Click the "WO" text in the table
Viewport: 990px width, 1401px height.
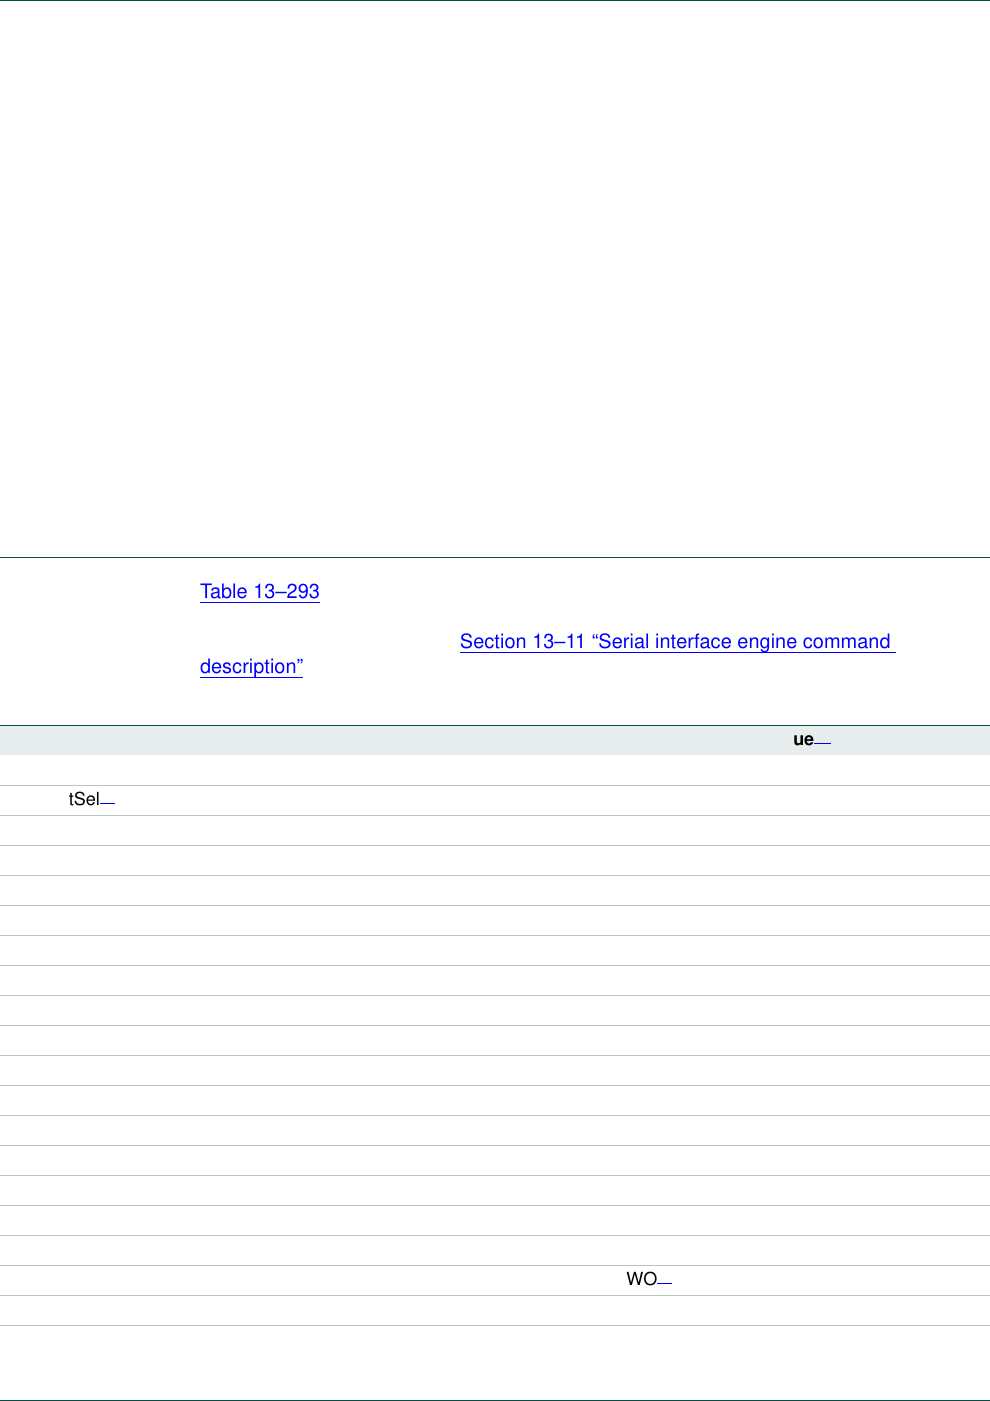(x=641, y=1280)
